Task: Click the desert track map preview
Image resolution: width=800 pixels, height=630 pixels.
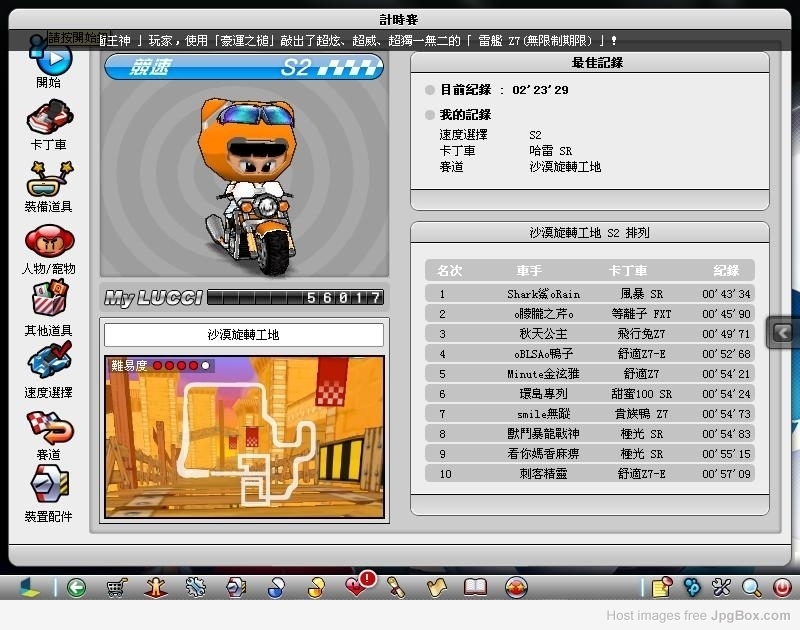Action: coord(244,436)
